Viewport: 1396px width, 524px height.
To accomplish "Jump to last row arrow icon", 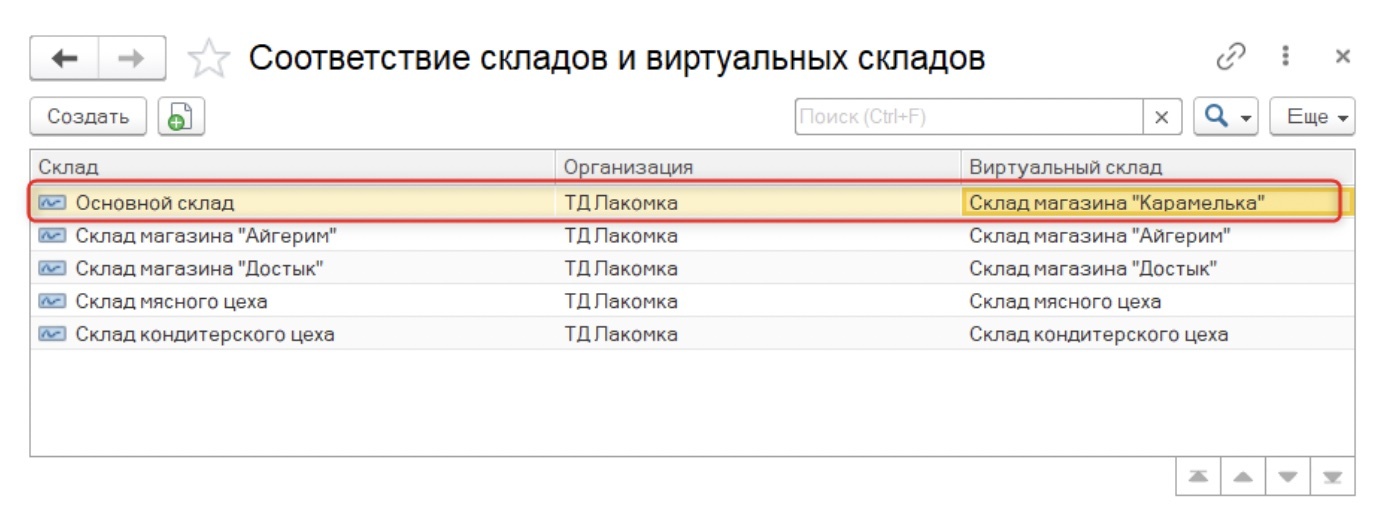I will click(x=1333, y=477).
